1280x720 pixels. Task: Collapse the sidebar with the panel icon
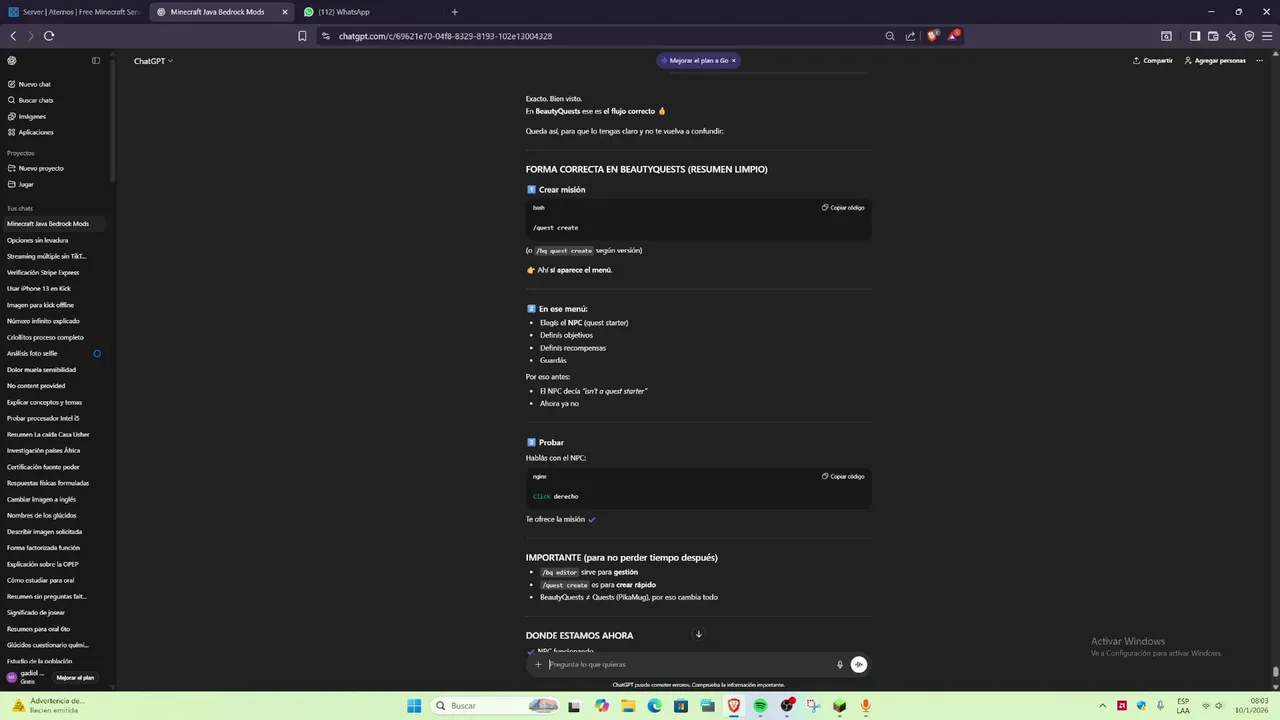point(96,60)
